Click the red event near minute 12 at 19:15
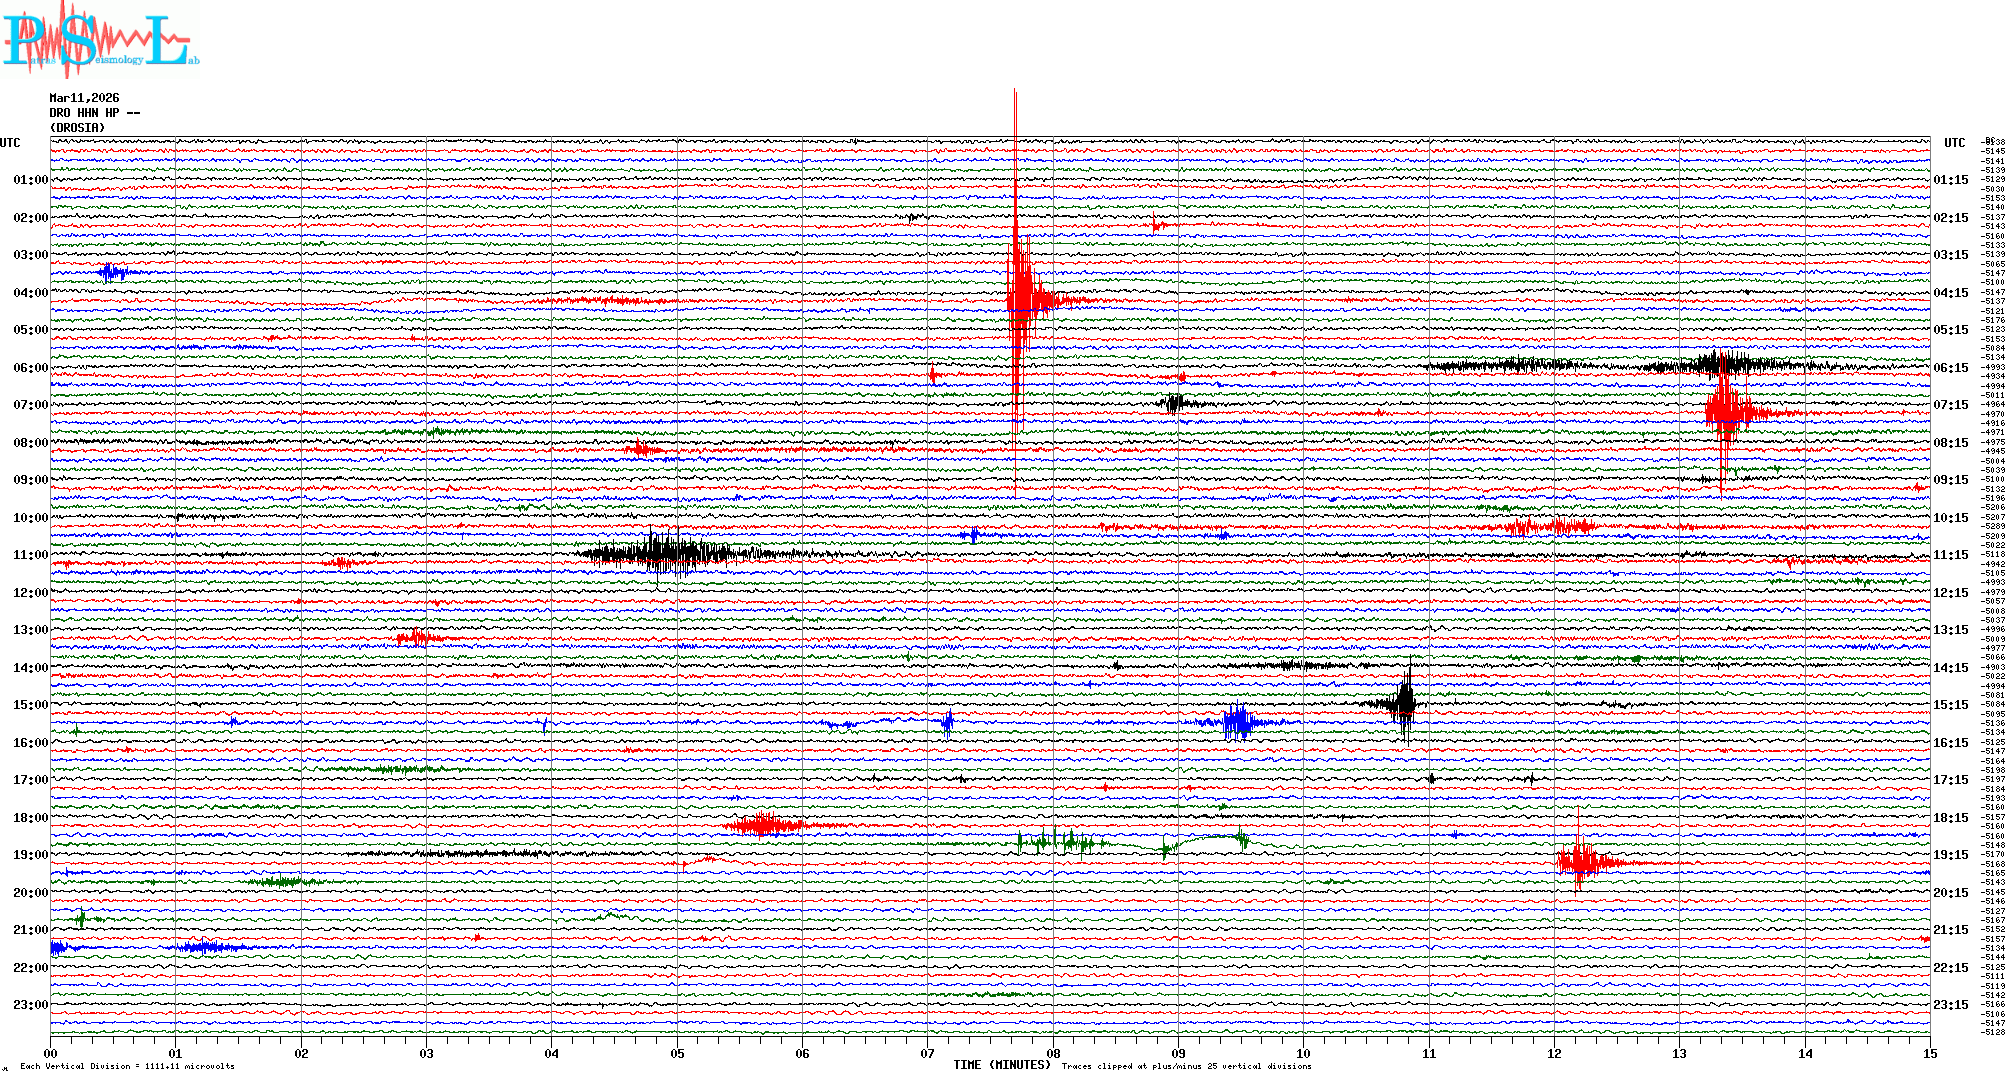This screenshot has width=2010, height=1080. (x=1581, y=861)
